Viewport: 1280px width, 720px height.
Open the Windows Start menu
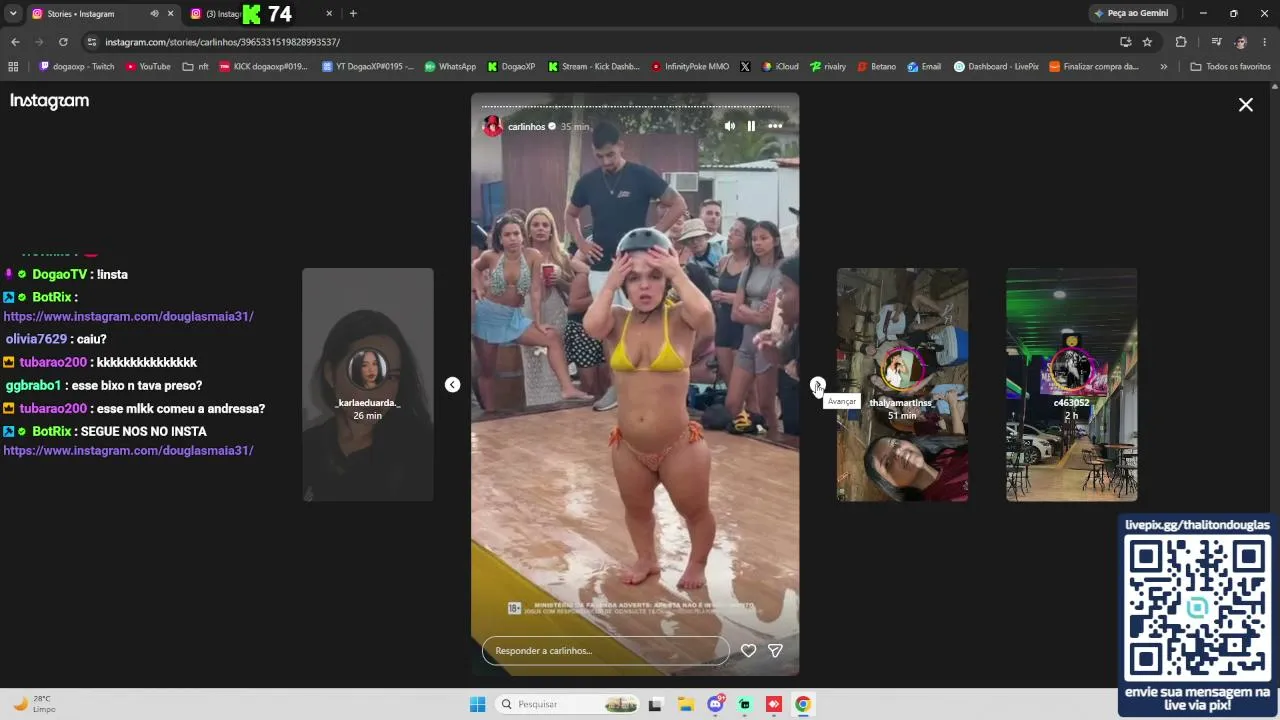(478, 704)
